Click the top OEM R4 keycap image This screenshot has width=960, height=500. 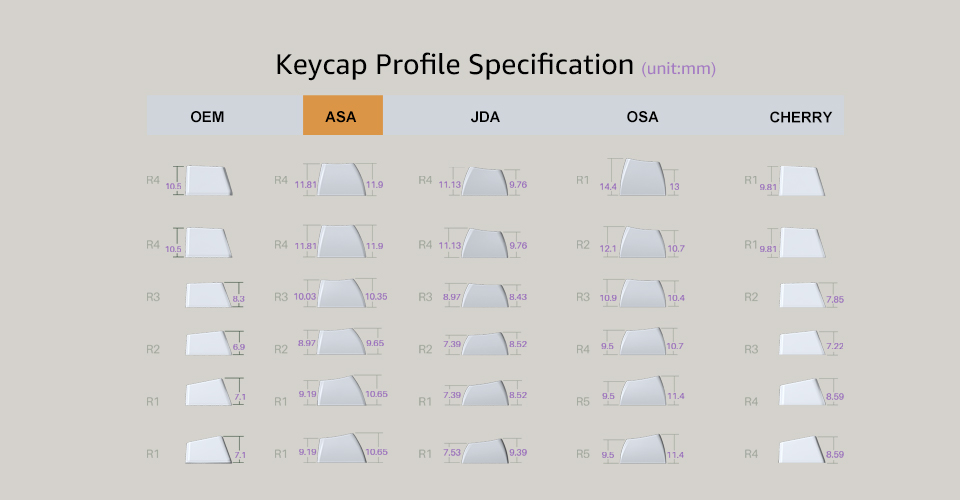[x=208, y=180]
